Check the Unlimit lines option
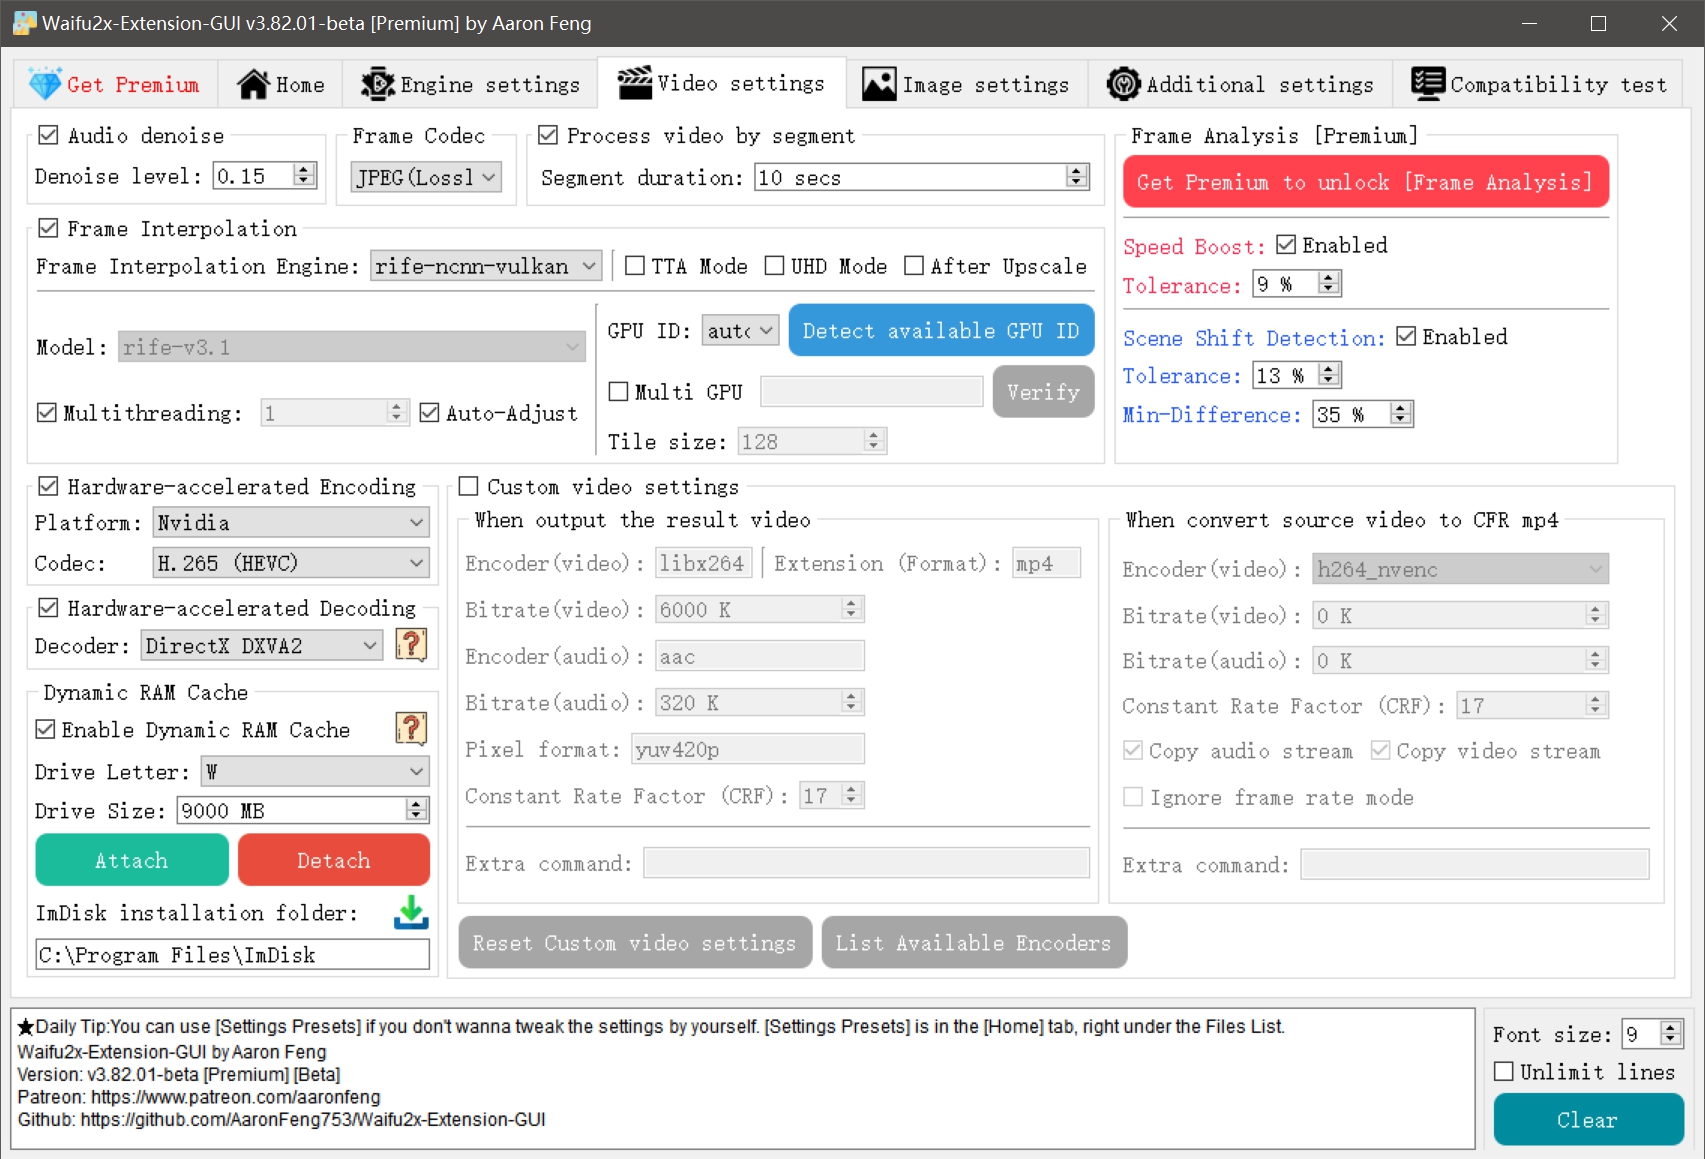The height and width of the screenshot is (1159, 1705). pos(1504,1071)
